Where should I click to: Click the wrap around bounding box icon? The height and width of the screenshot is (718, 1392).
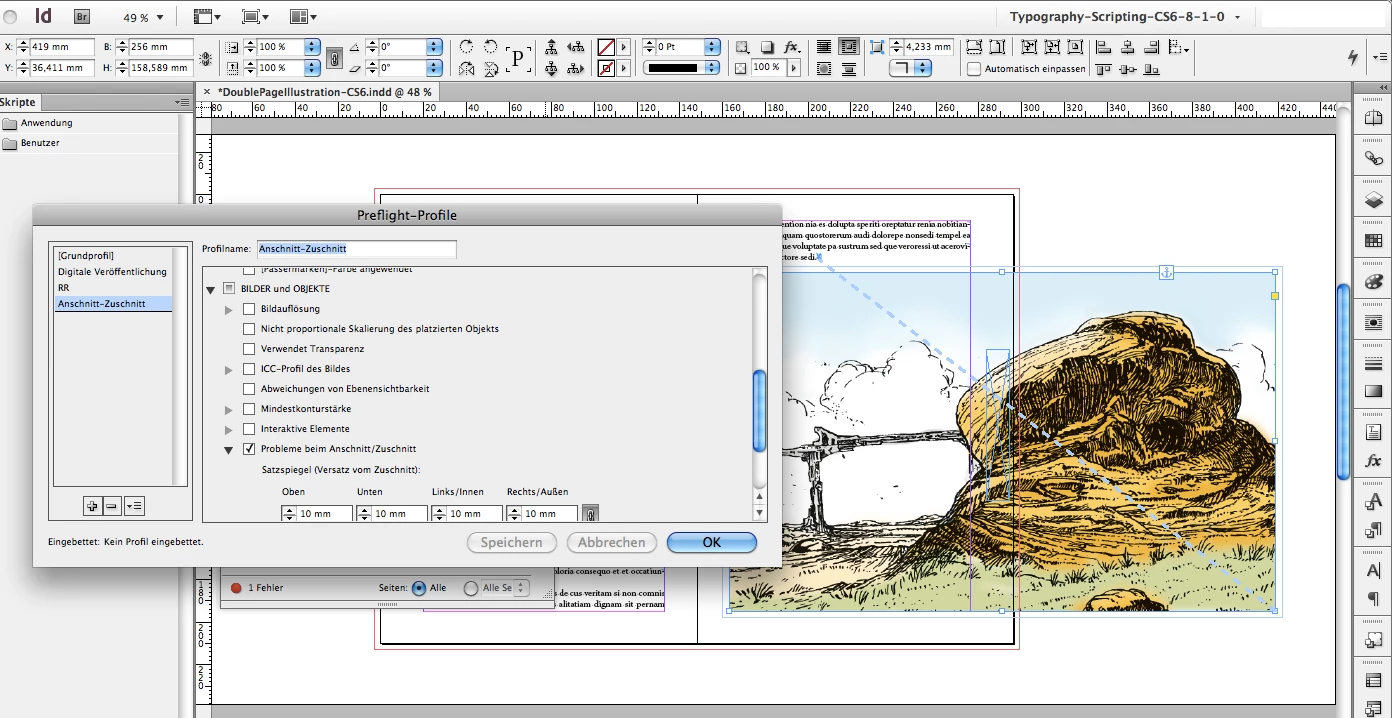(849, 47)
